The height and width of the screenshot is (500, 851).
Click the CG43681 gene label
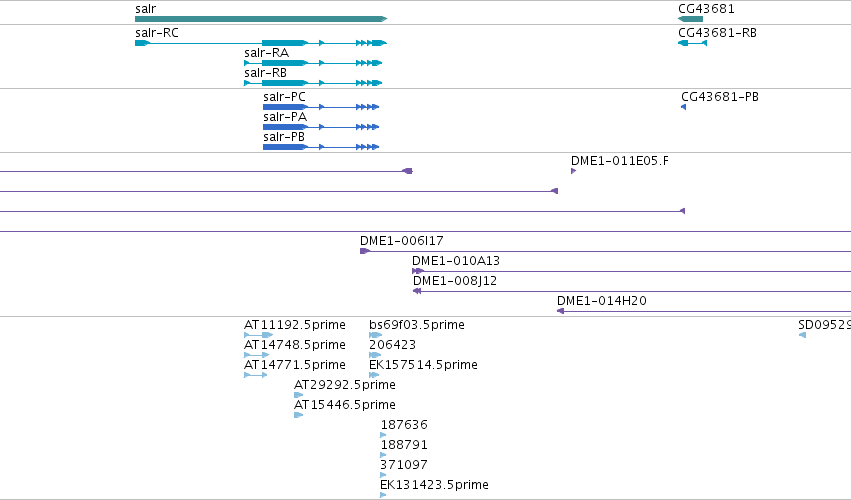click(706, 9)
